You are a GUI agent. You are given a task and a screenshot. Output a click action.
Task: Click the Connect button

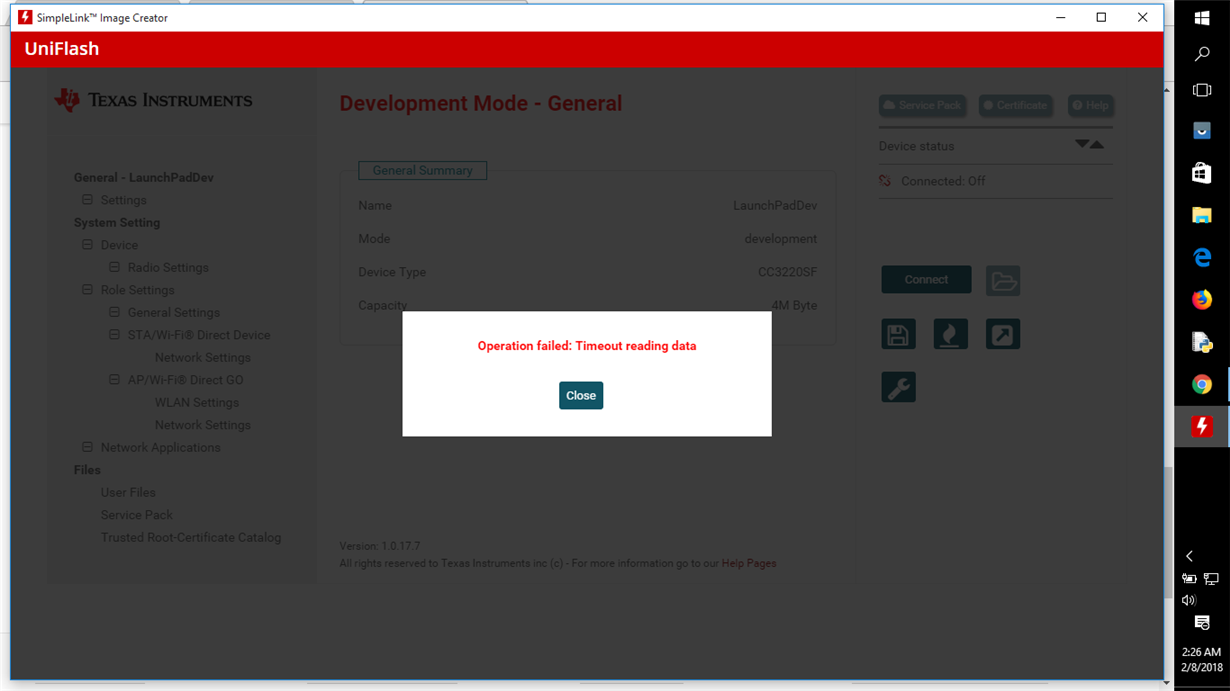point(926,280)
